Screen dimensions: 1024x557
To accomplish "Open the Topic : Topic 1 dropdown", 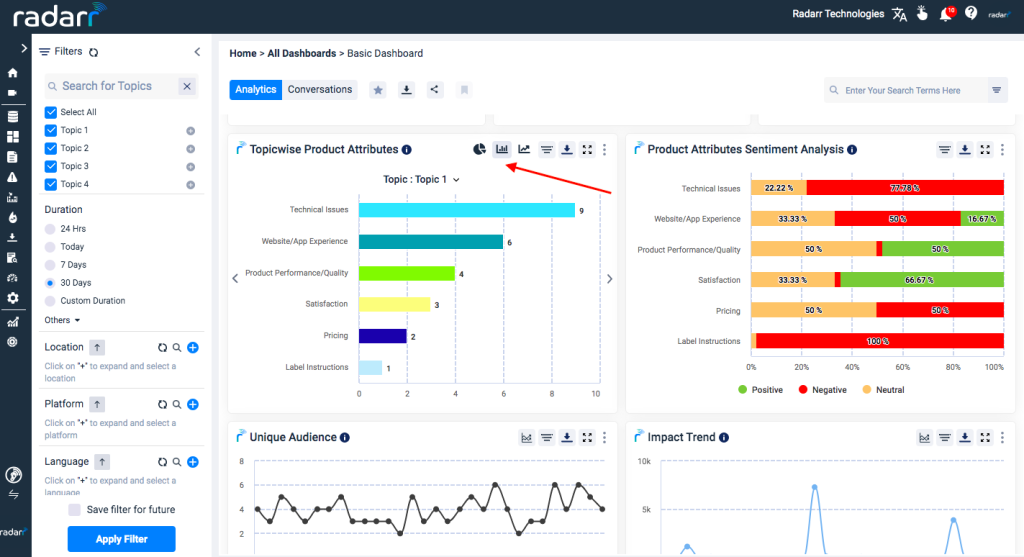I will click(421, 180).
